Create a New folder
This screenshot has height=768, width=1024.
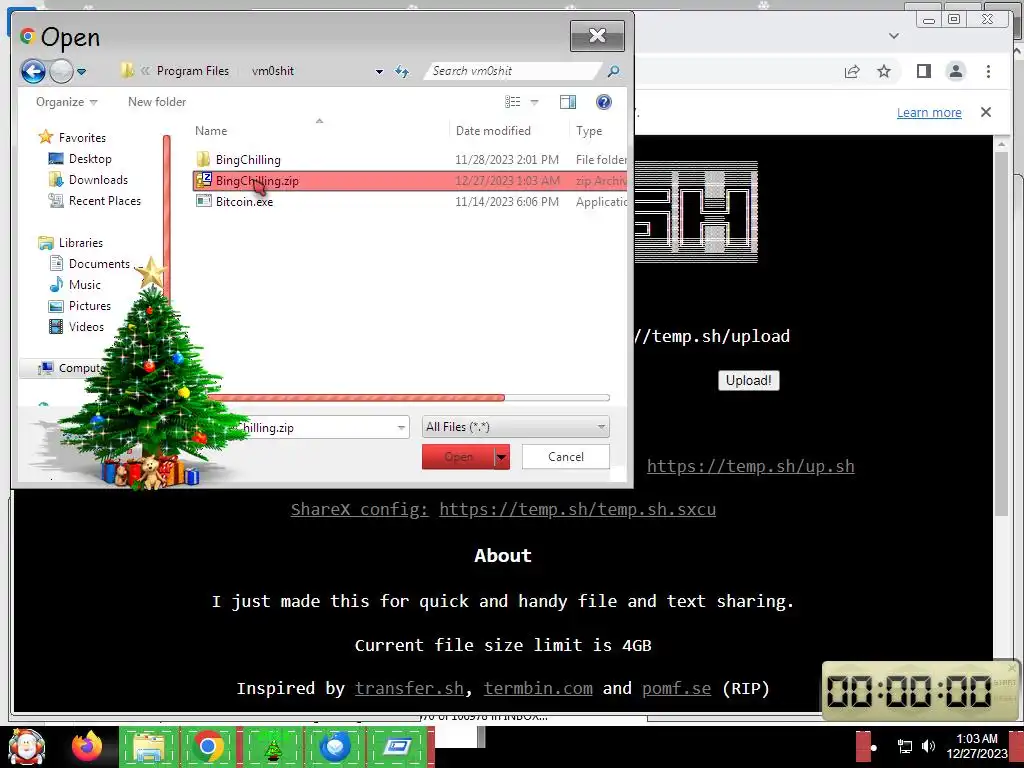[x=157, y=102]
